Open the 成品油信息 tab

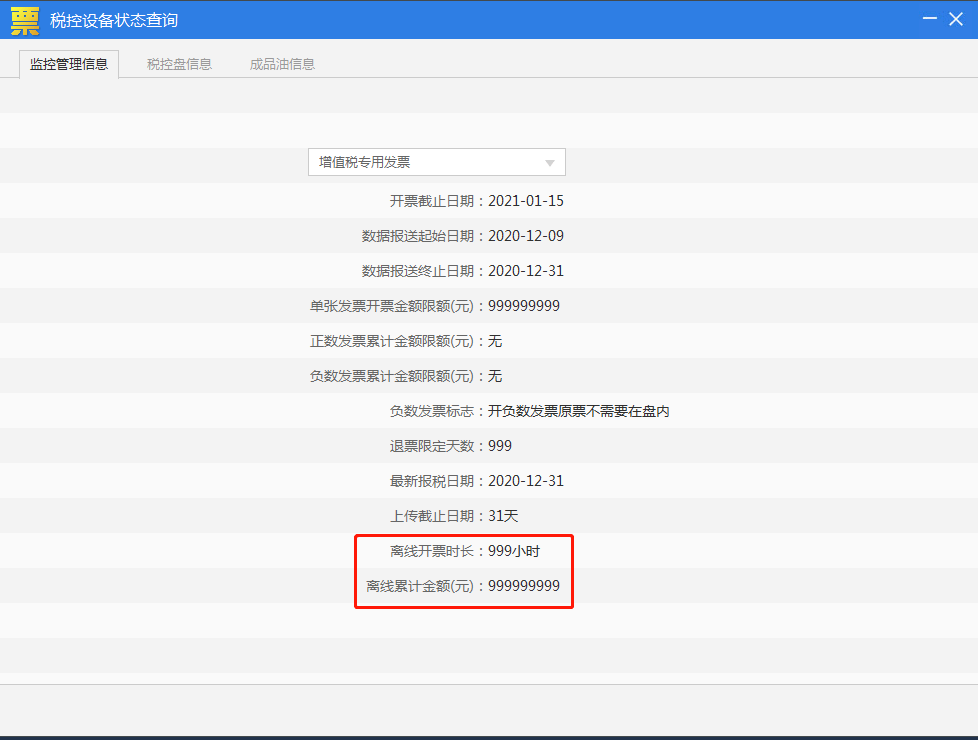(282, 64)
